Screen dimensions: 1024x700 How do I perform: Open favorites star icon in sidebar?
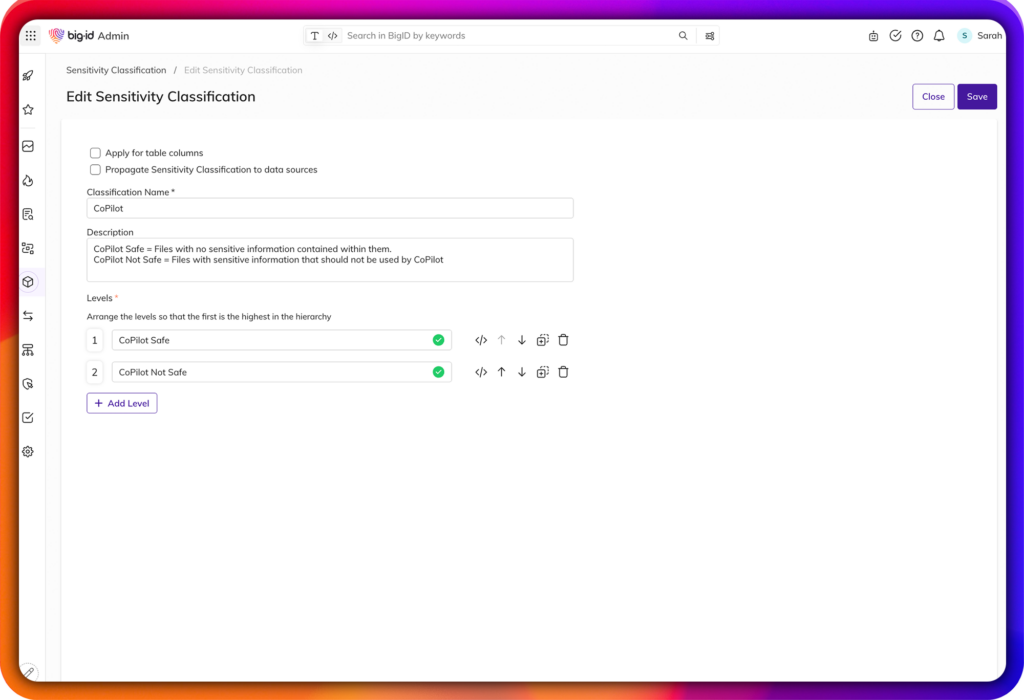[28, 110]
